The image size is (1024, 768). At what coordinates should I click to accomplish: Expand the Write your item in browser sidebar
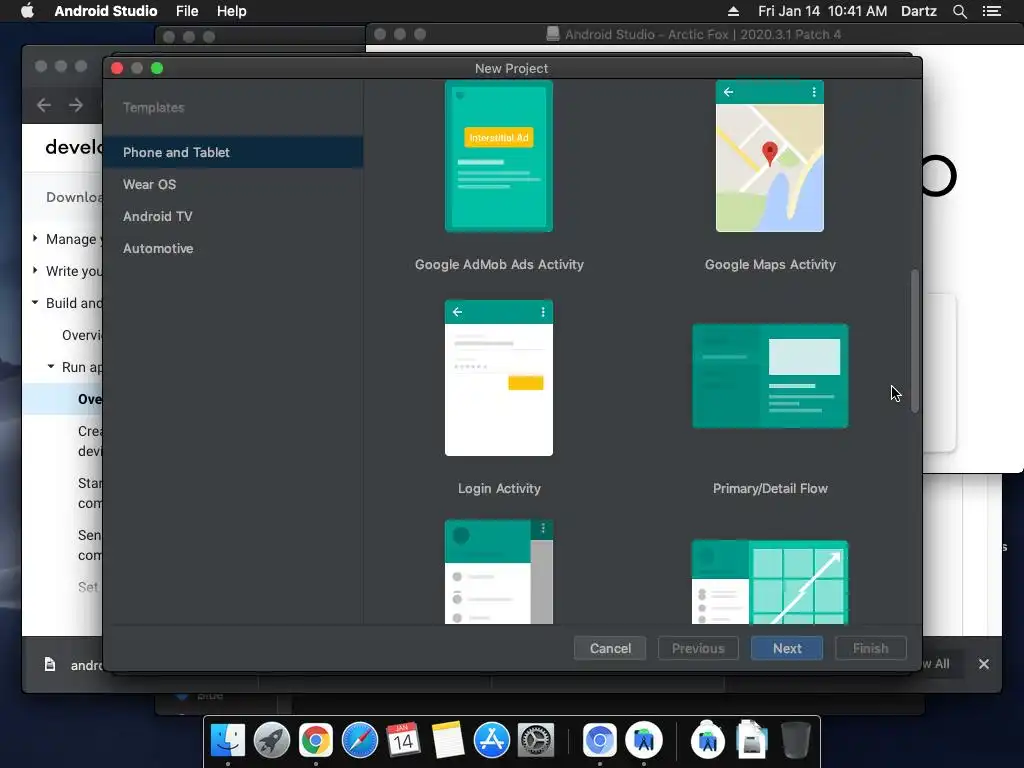click(x=35, y=270)
